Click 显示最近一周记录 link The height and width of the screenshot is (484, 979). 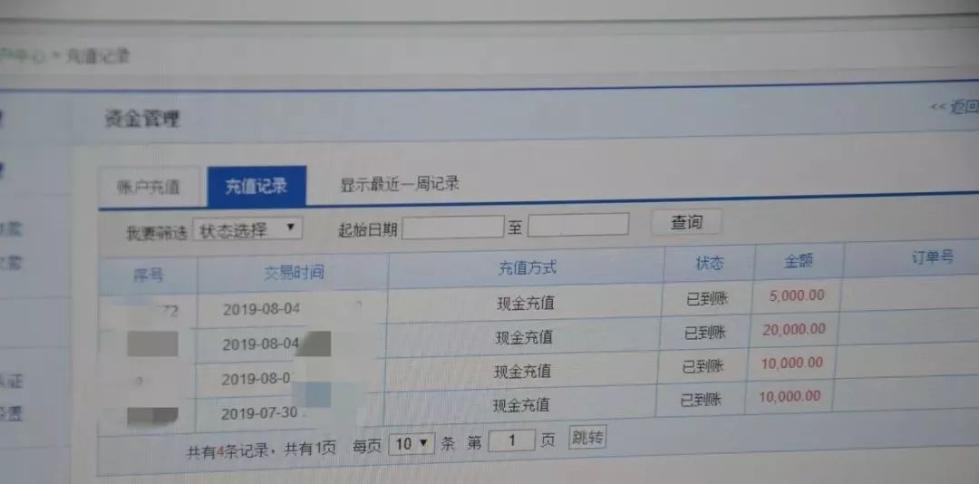click(399, 184)
